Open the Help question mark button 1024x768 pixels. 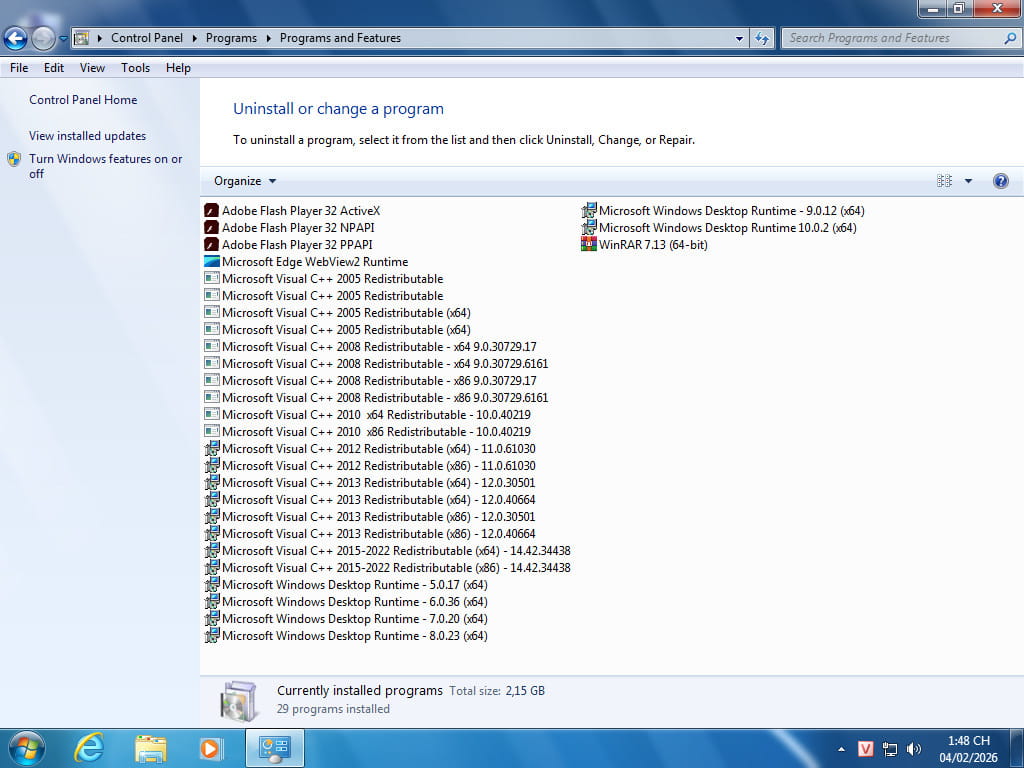point(1000,181)
